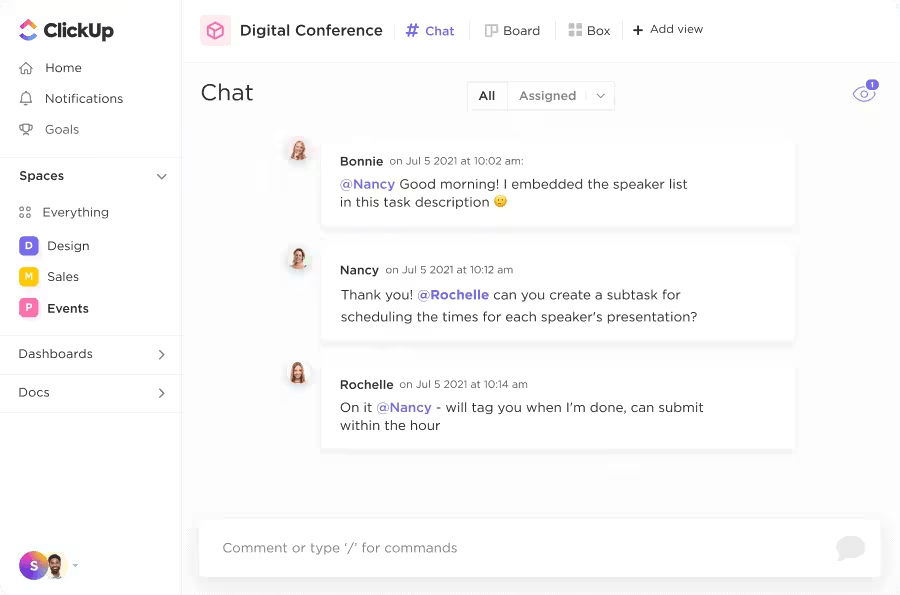Viewport: 900px width, 595px height.
Task: Toggle the watchers eye icon
Action: (x=863, y=94)
